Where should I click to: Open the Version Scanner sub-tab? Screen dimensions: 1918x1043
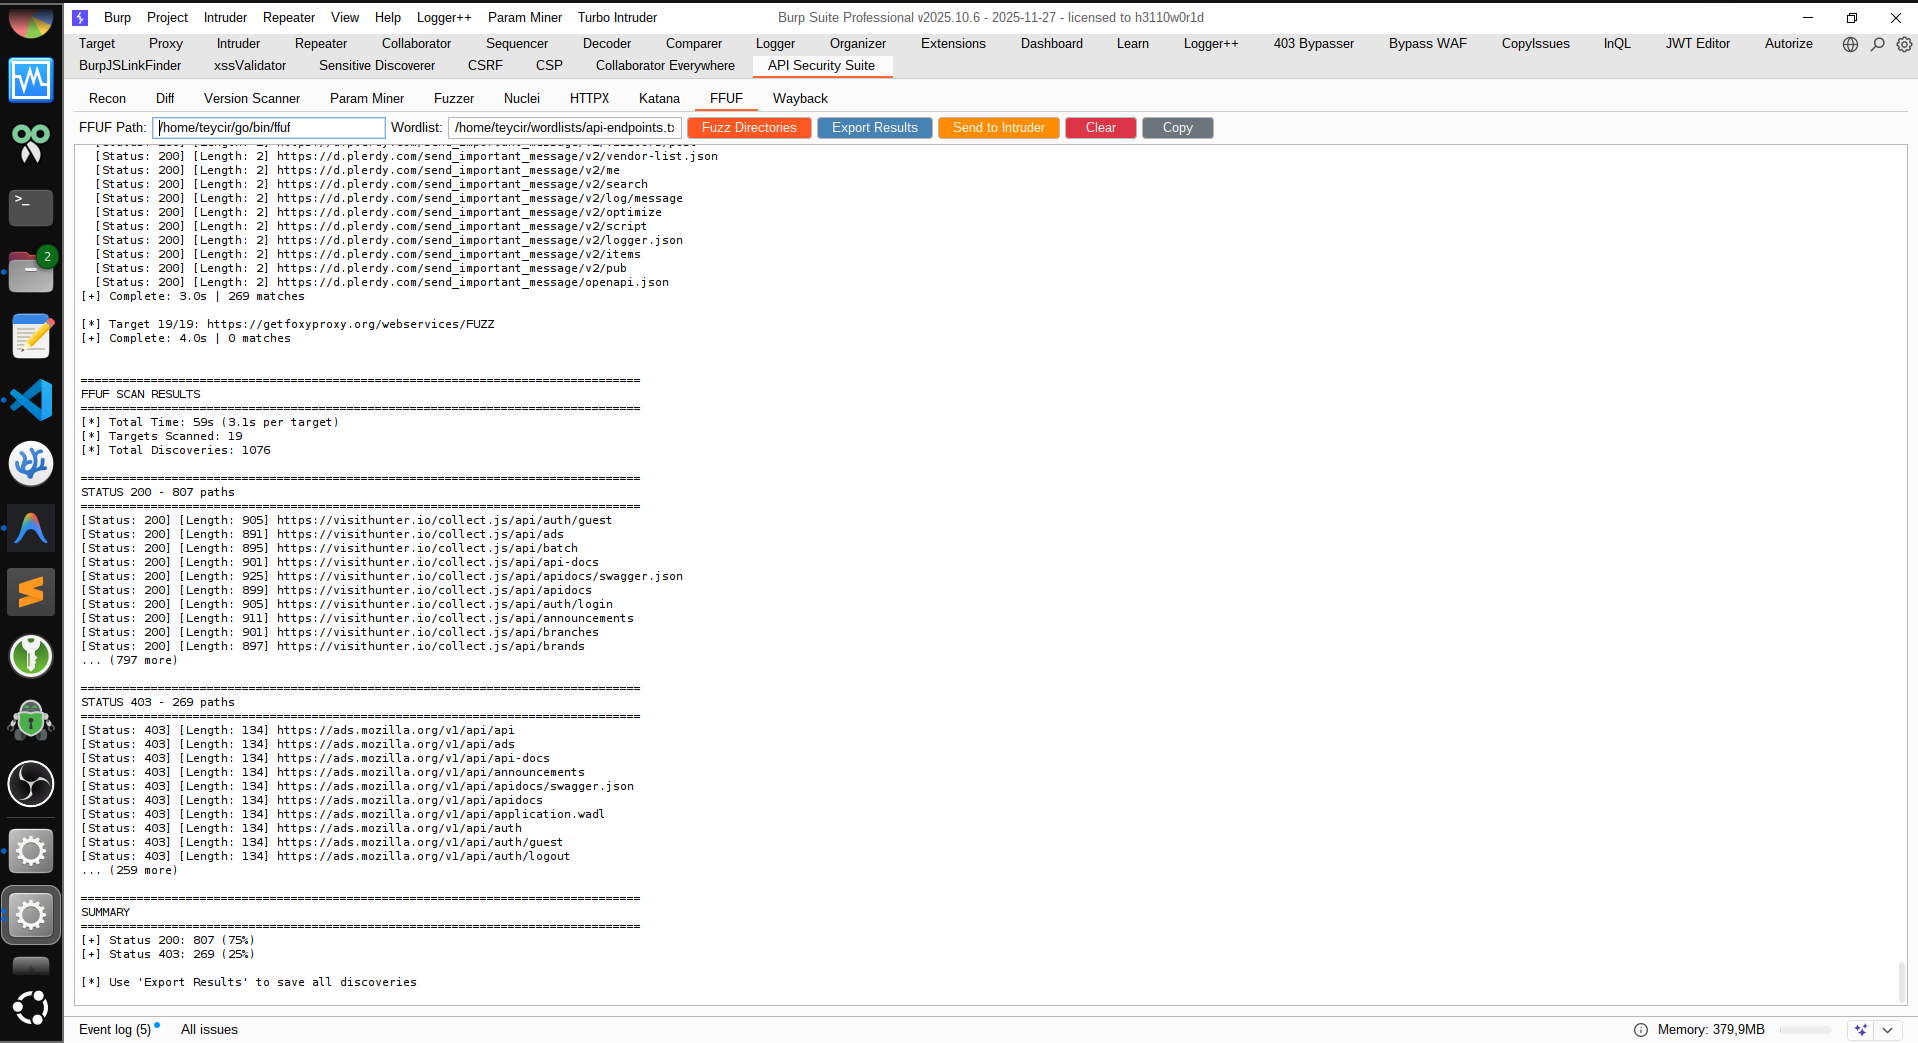tap(252, 98)
